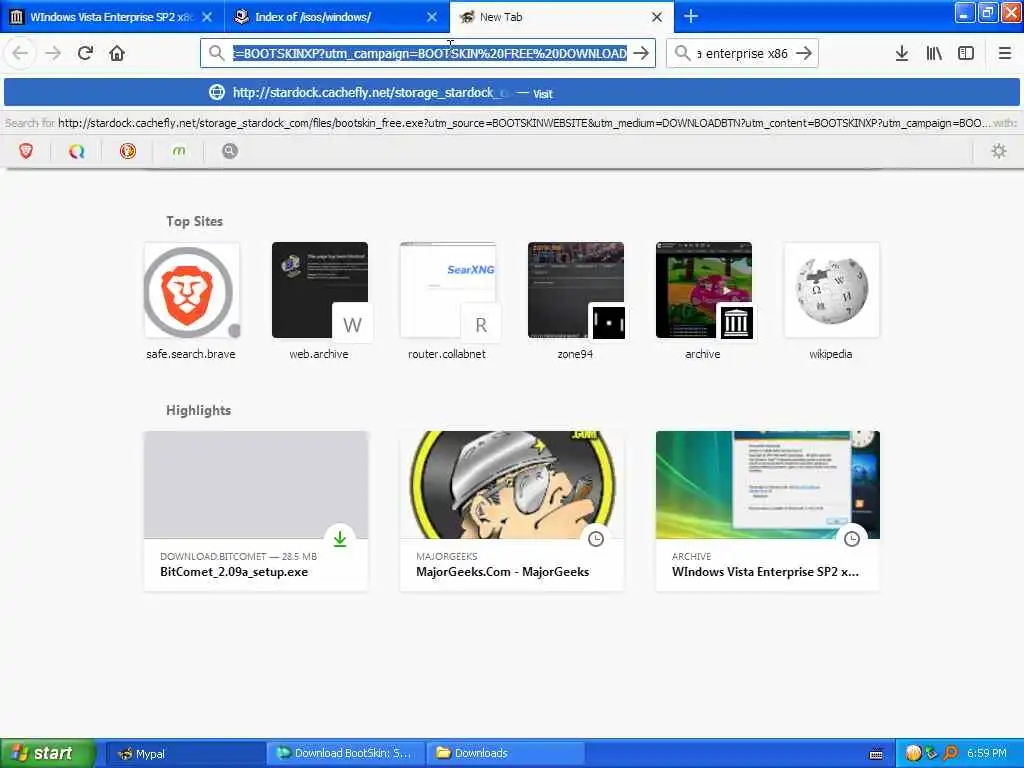Image resolution: width=1024 pixels, height=768 pixels.
Task: Open the hamburger application menu
Action: [x=1004, y=53]
